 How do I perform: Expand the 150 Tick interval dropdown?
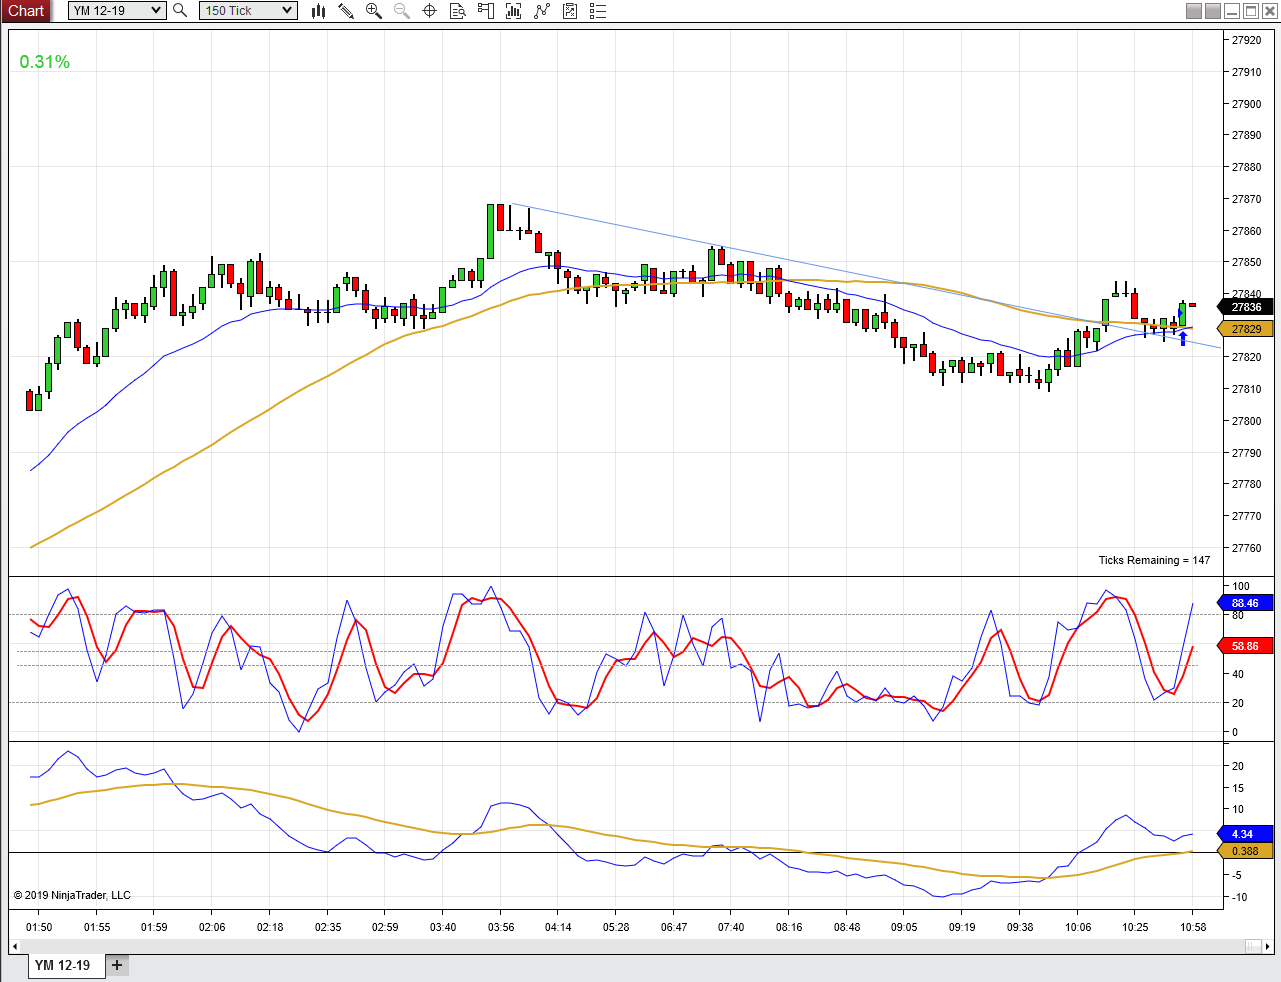coord(287,10)
